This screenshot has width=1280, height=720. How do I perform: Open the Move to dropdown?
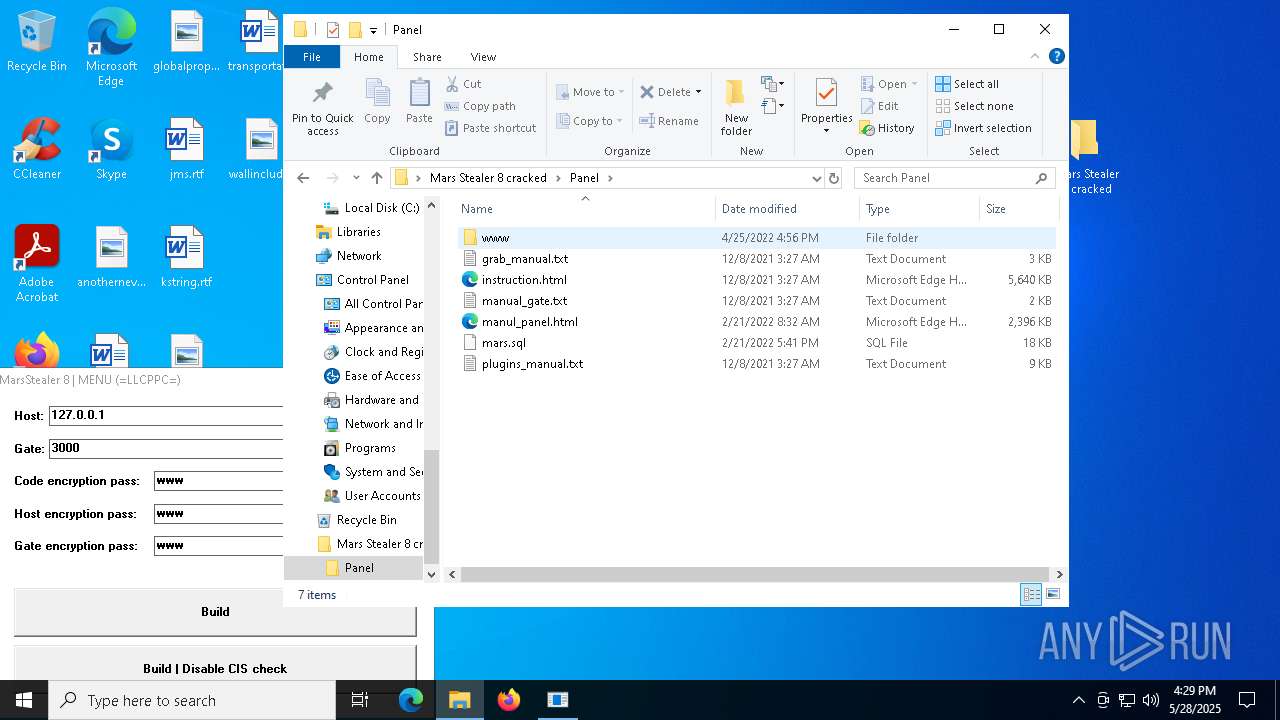pos(590,92)
